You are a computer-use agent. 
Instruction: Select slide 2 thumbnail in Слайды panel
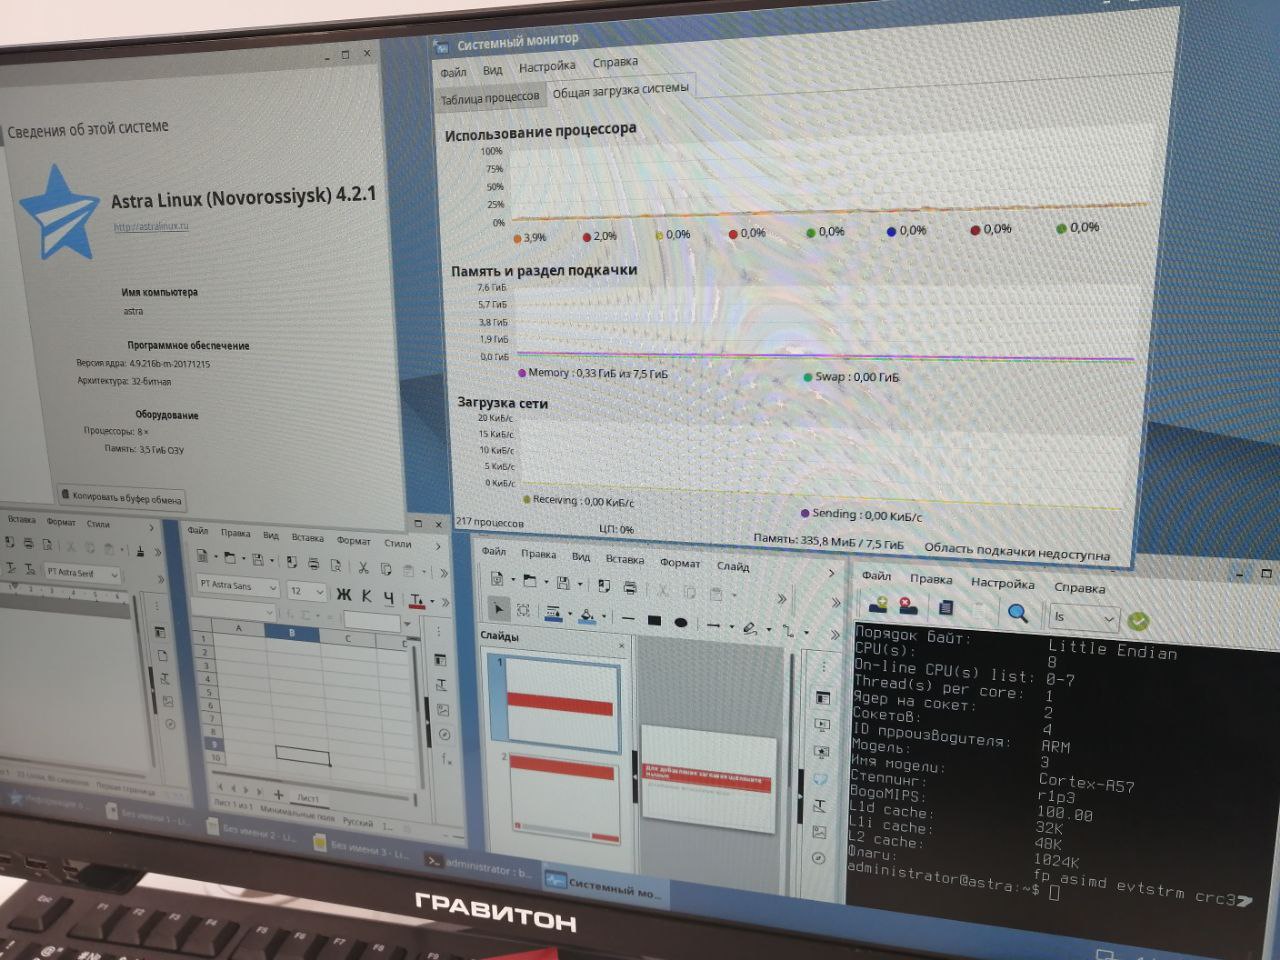coord(565,799)
